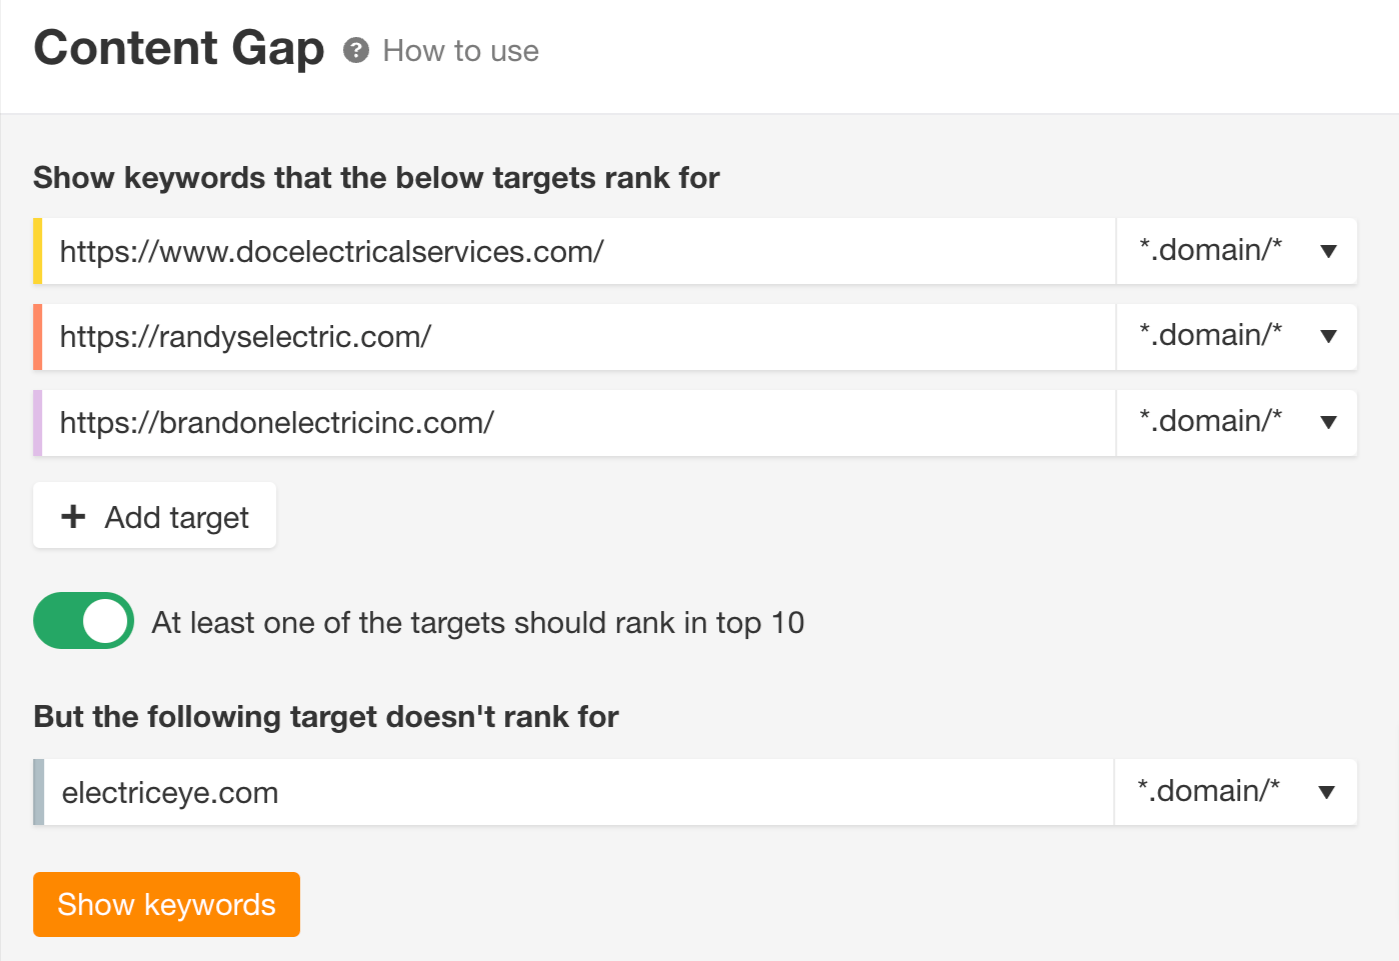Click the question mark beside Content Gap

click(x=357, y=50)
